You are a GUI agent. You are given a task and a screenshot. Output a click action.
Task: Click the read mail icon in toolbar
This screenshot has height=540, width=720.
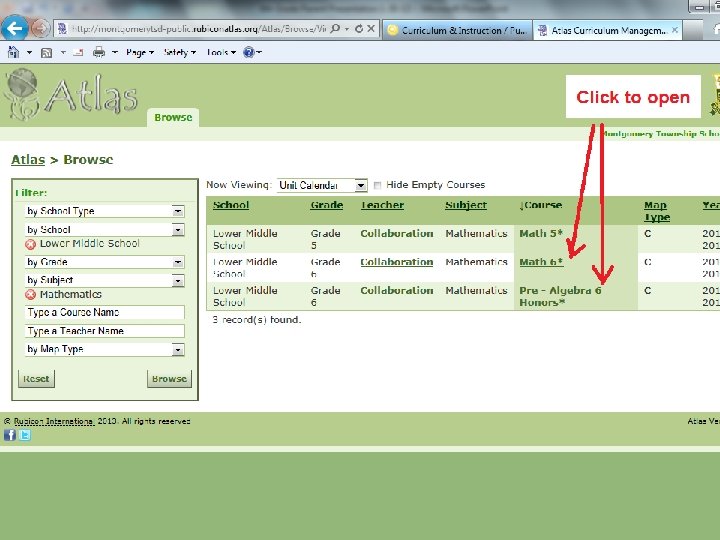tap(79, 53)
